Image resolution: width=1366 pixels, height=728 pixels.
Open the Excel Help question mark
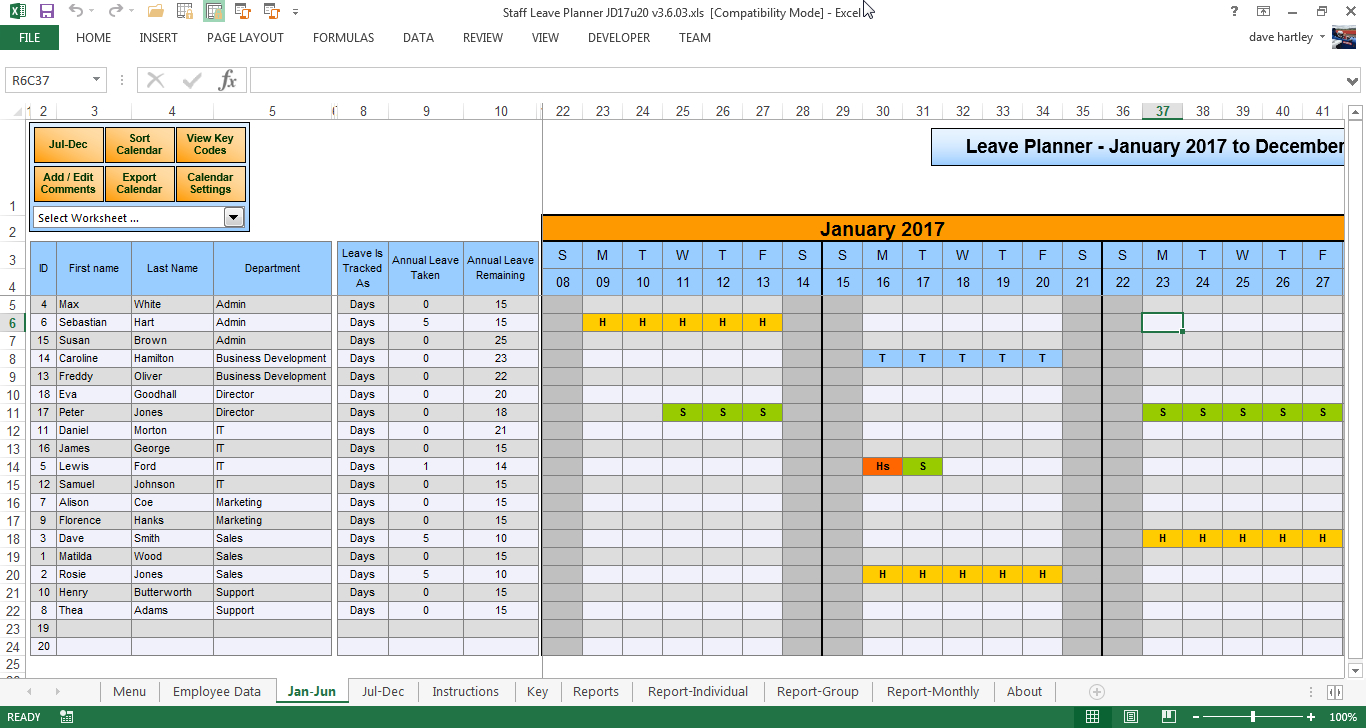(x=1234, y=12)
